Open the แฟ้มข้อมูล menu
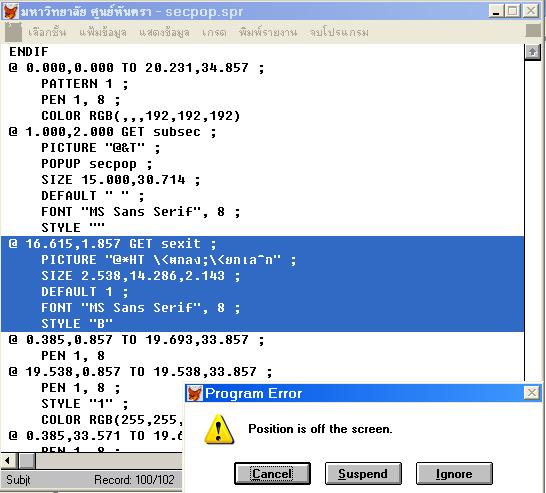Image resolution: width=546 pixels, height=493 pixels. (103, 32)
